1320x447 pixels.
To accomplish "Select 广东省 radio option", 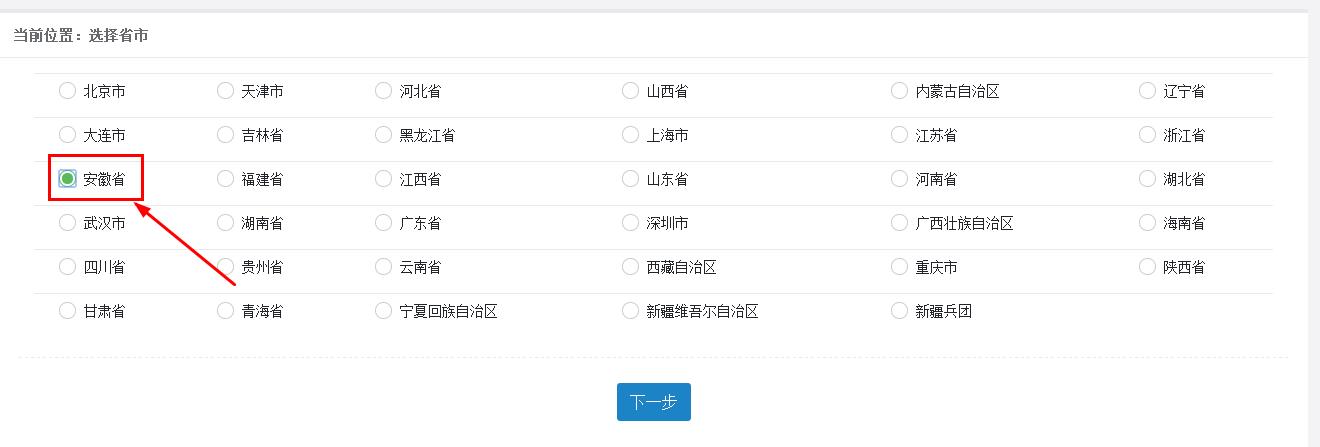I will 383,223.
